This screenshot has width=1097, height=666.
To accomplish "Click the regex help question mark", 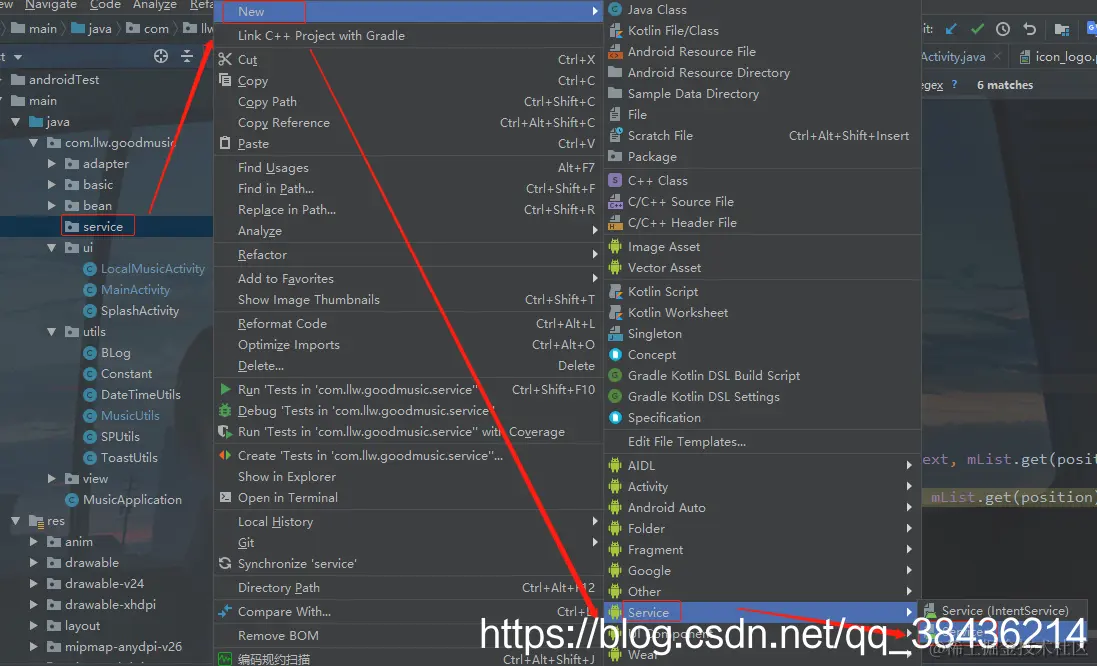I will tap(954, 84).
